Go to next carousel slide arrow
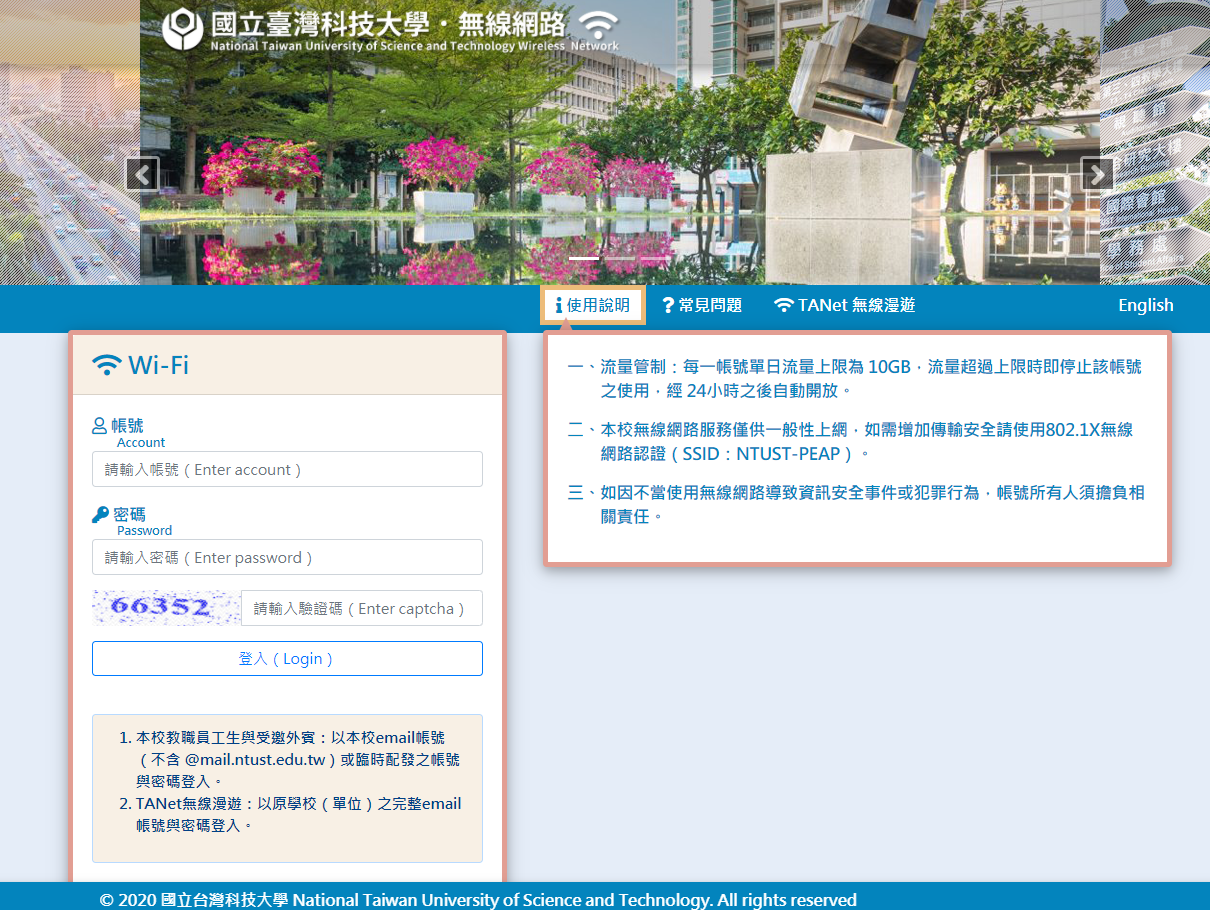 (x=1098, y=174)
